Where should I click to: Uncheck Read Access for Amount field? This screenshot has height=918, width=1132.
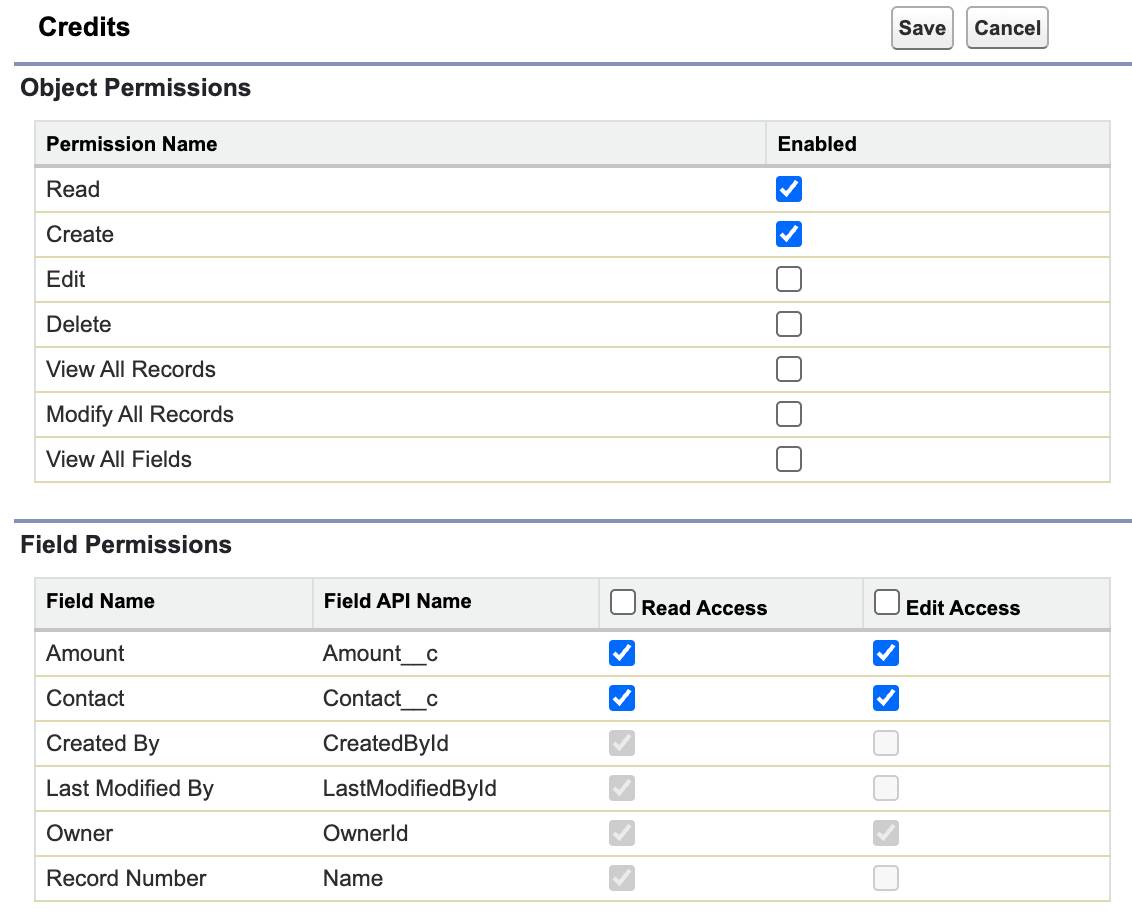coord(622,653)
